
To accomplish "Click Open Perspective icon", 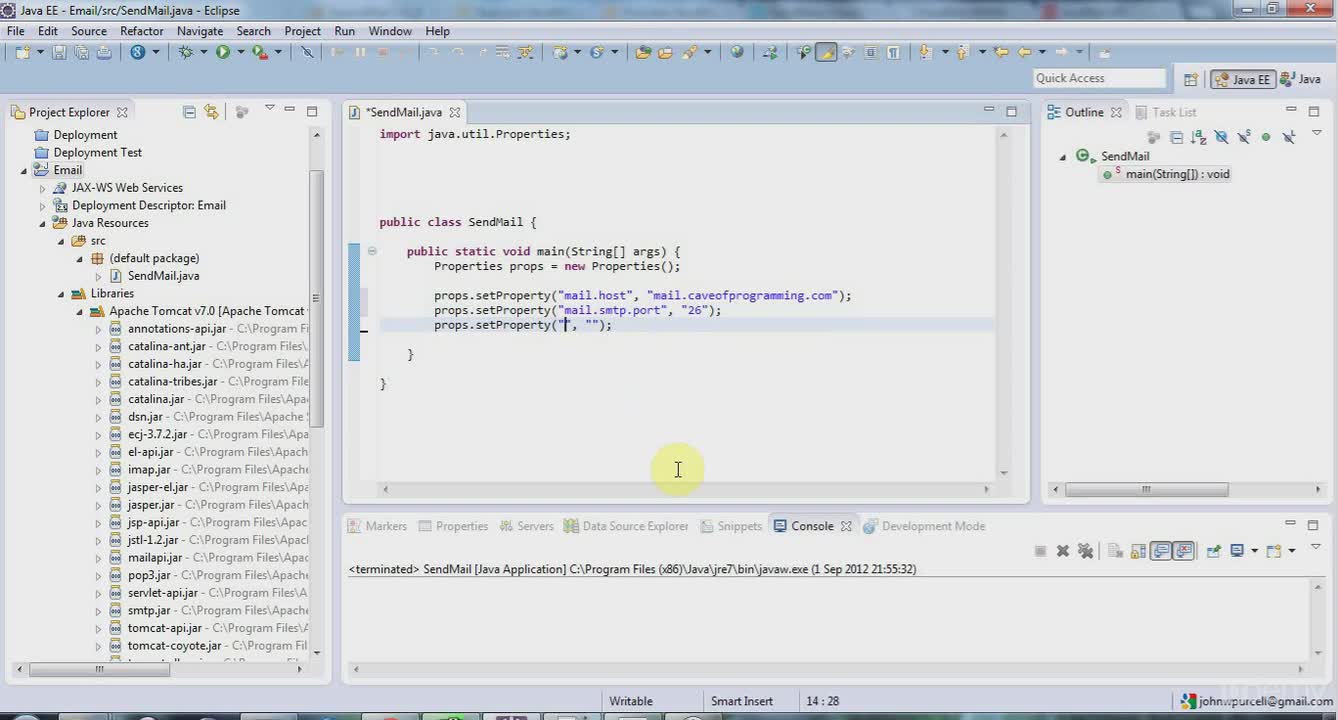I will point(1191,79).
